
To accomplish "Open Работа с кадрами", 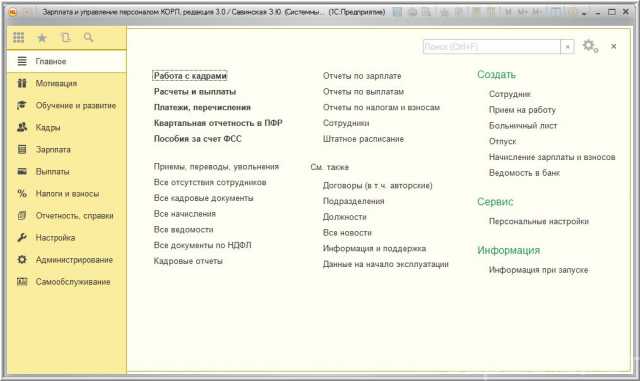I will (x=190, y=76).
